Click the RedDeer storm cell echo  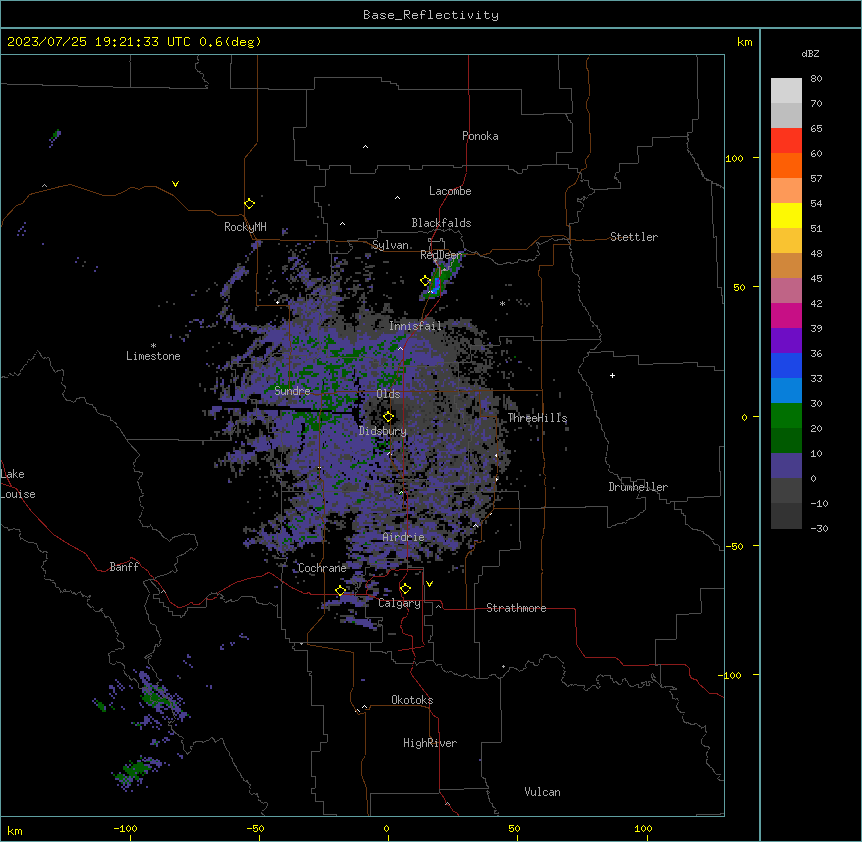coord(440,278)
